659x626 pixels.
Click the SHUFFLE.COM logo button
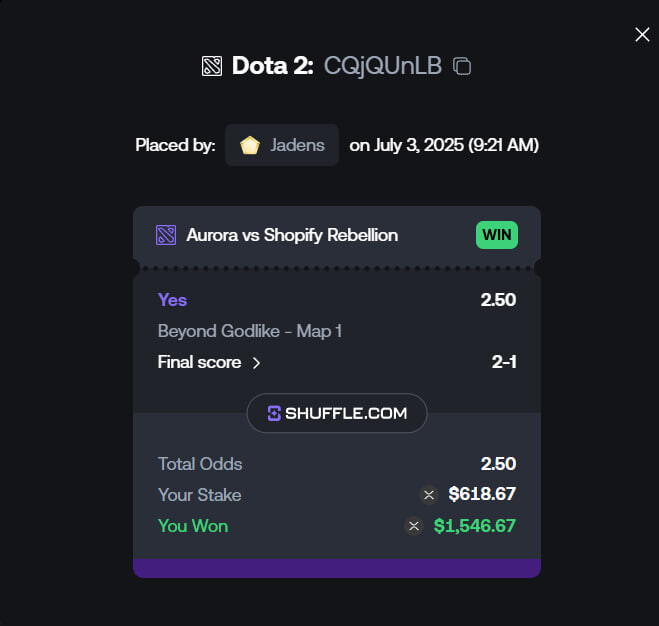tap(337, 413)
